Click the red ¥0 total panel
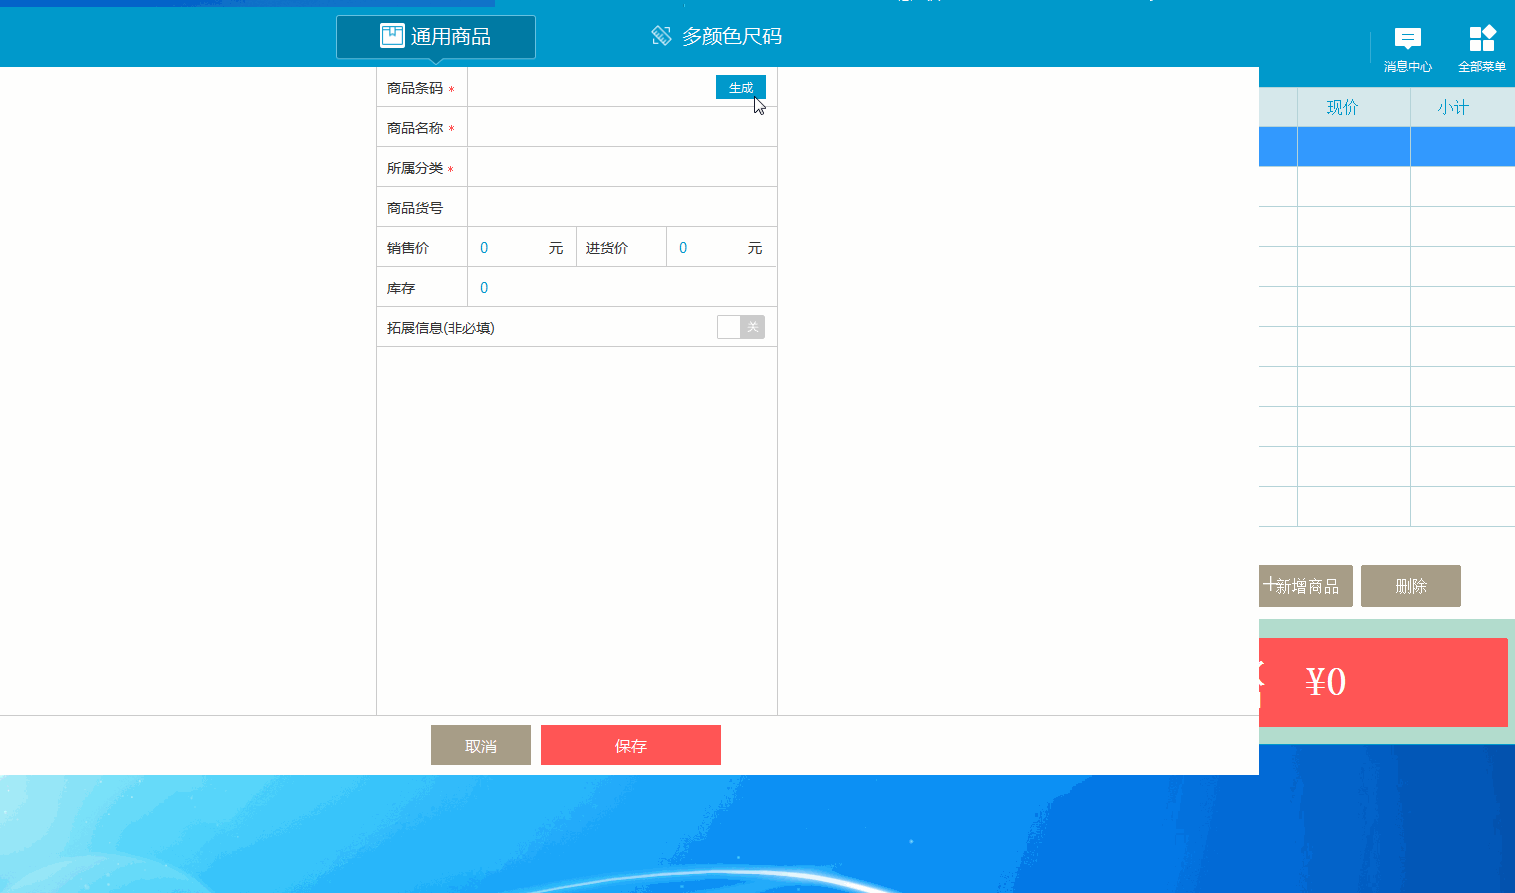This screenshot has width=1515, height=893. point(1383,682)
